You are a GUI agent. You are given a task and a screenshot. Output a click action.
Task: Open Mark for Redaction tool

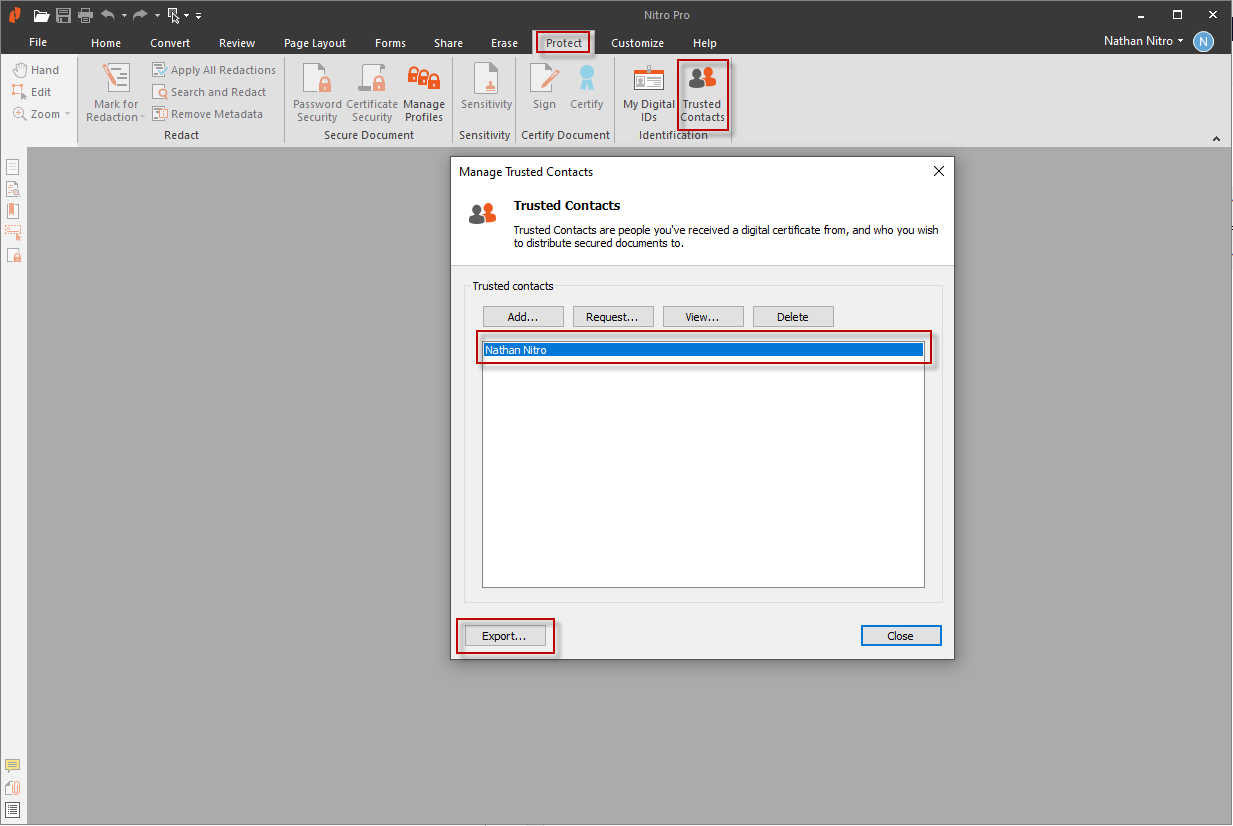click(113, 90)
